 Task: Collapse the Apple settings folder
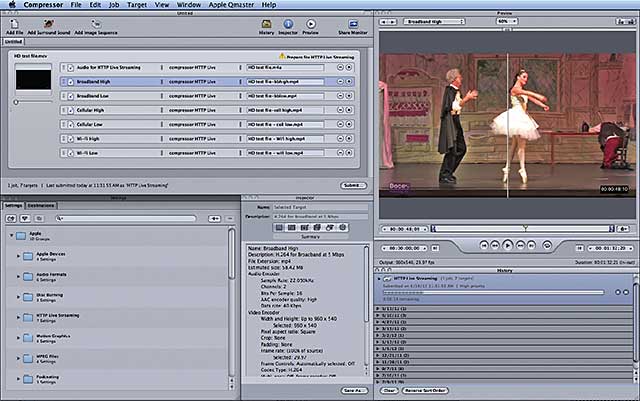click(11, 235)
